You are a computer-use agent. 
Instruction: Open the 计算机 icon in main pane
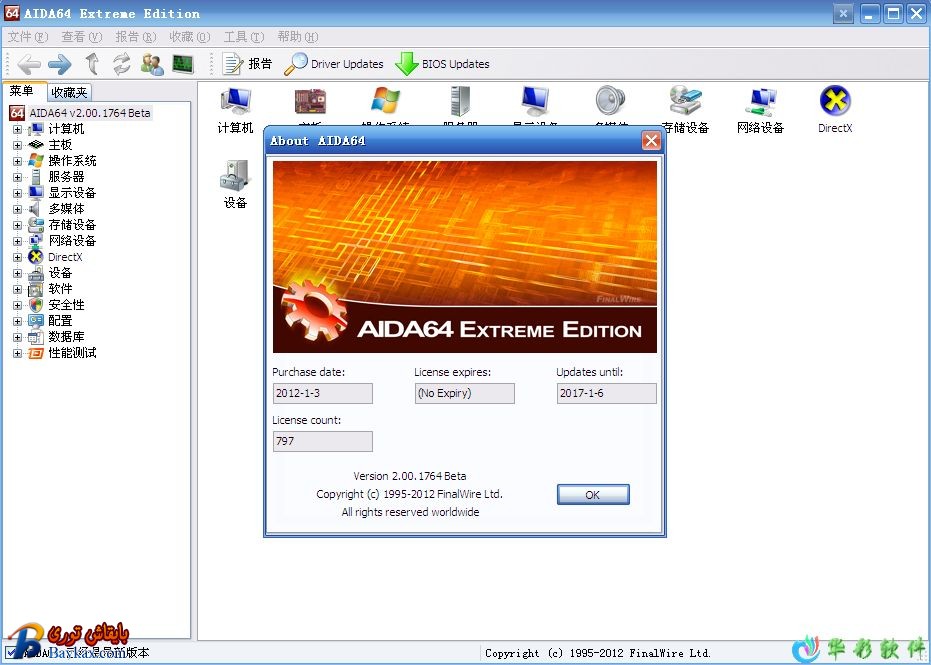click(235, 110)
